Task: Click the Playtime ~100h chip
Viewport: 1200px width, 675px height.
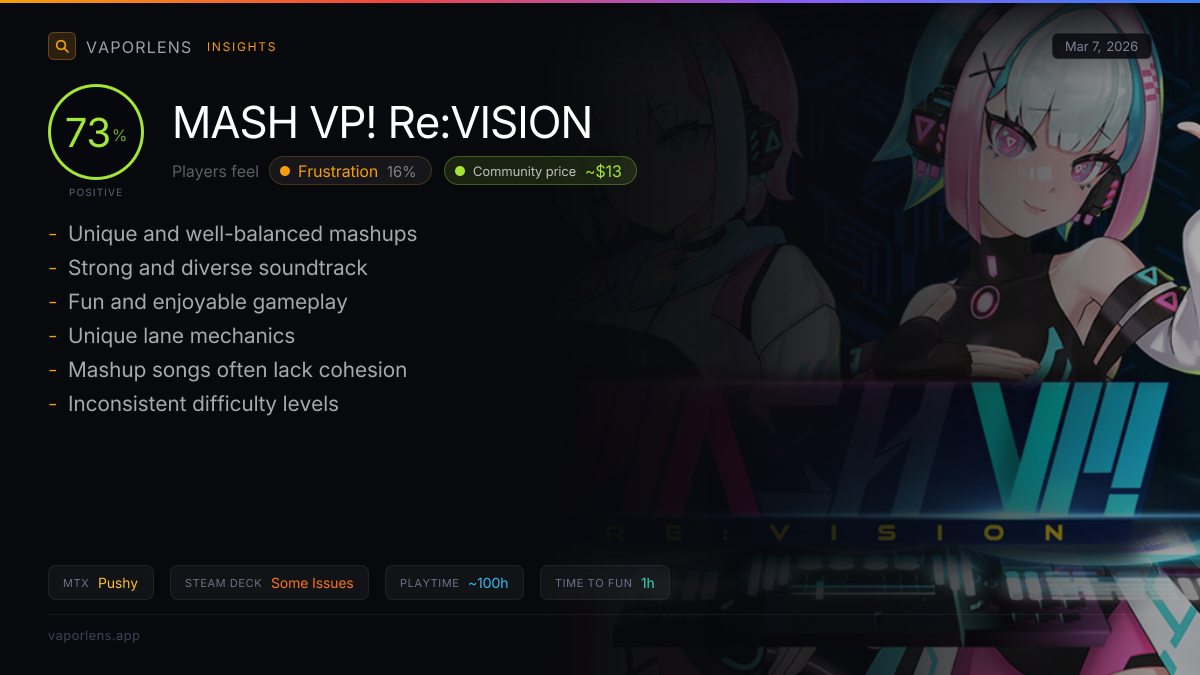Action: (x=454, y=583)
